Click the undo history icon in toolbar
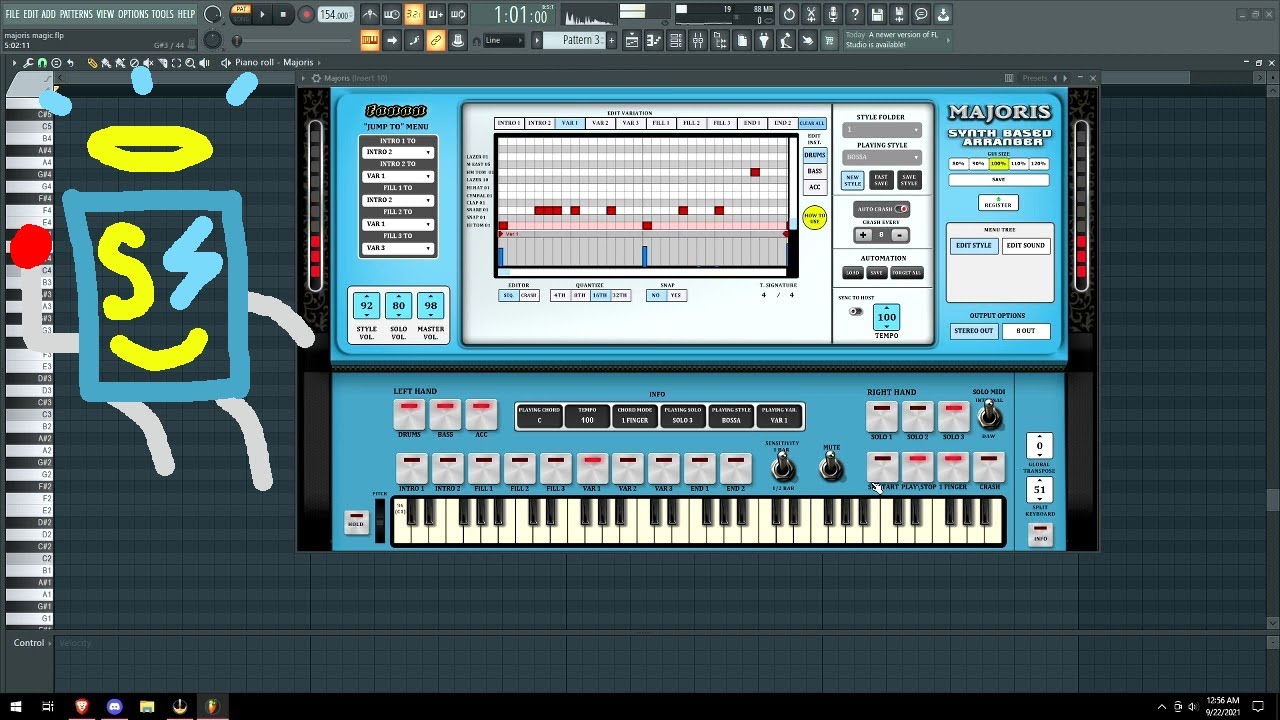 789,14
